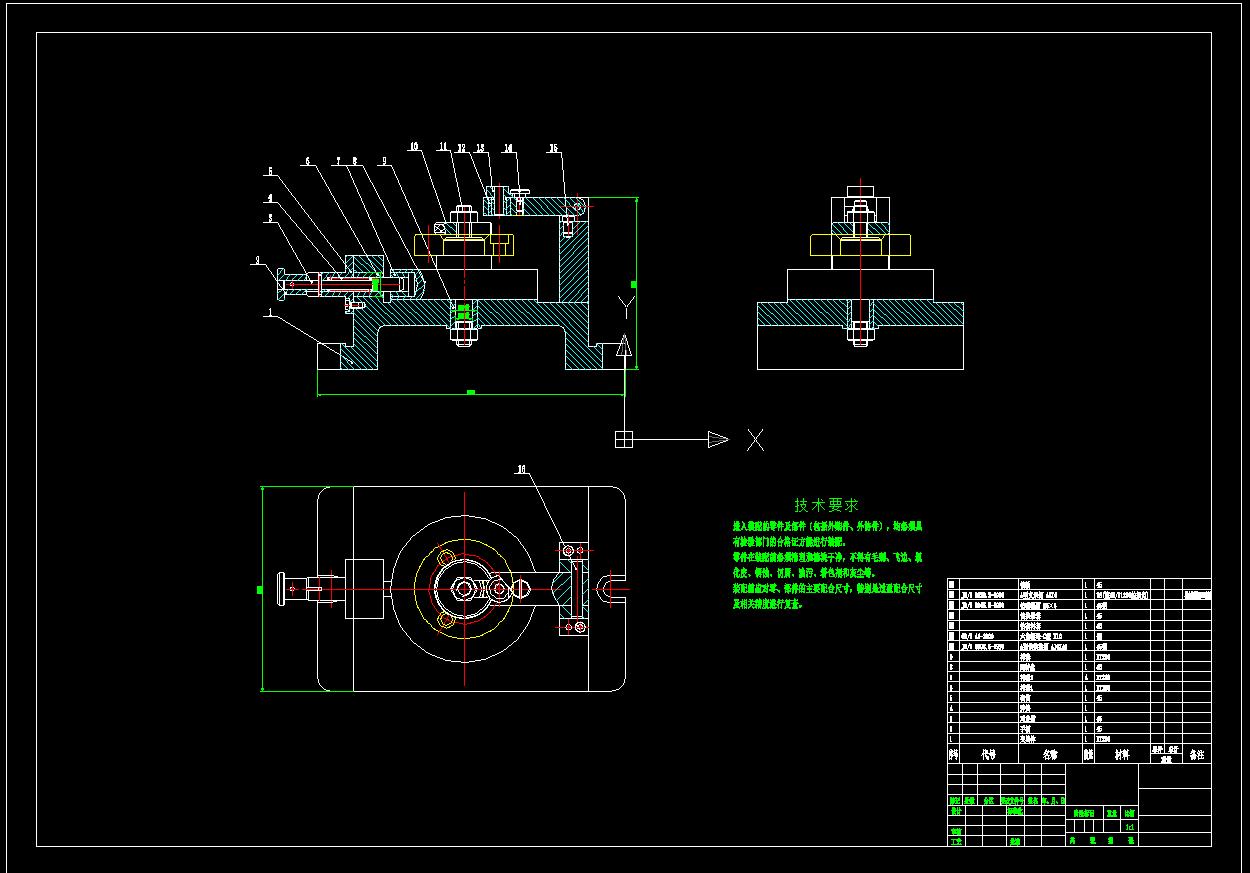Image resolution: width=1250 pixels, height=873 pixels.
Task: Click green grip on section view height dimension
Action: pyautogui.click(x=632, y=283)
